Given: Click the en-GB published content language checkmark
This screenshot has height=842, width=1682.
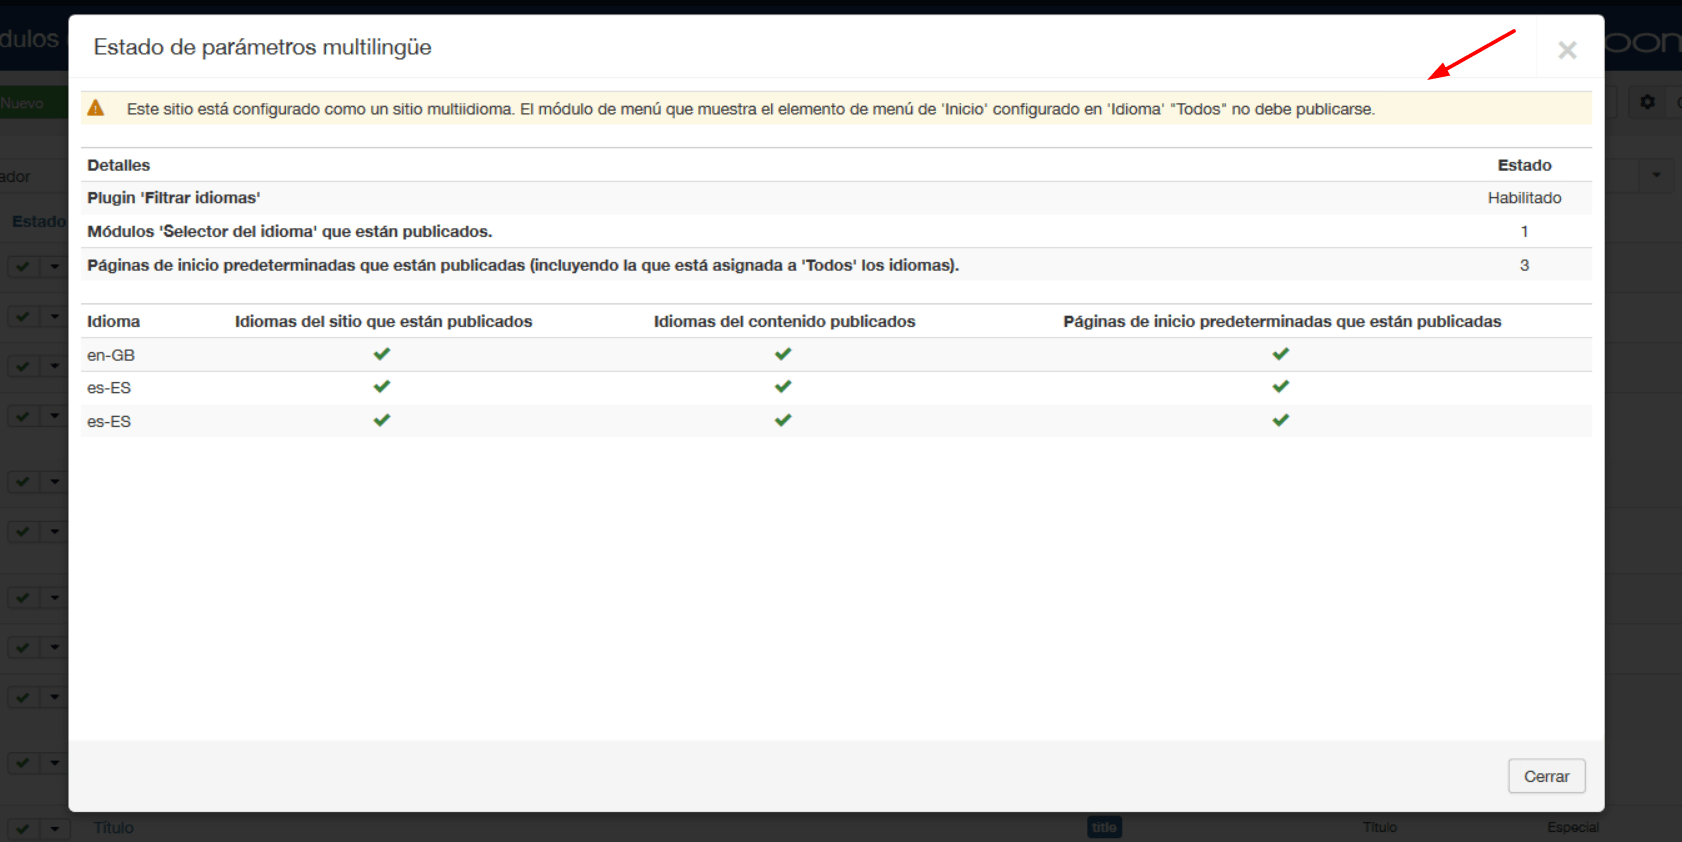Looking at the screenshot, I should pyautogui.click(x=783, y=354).
